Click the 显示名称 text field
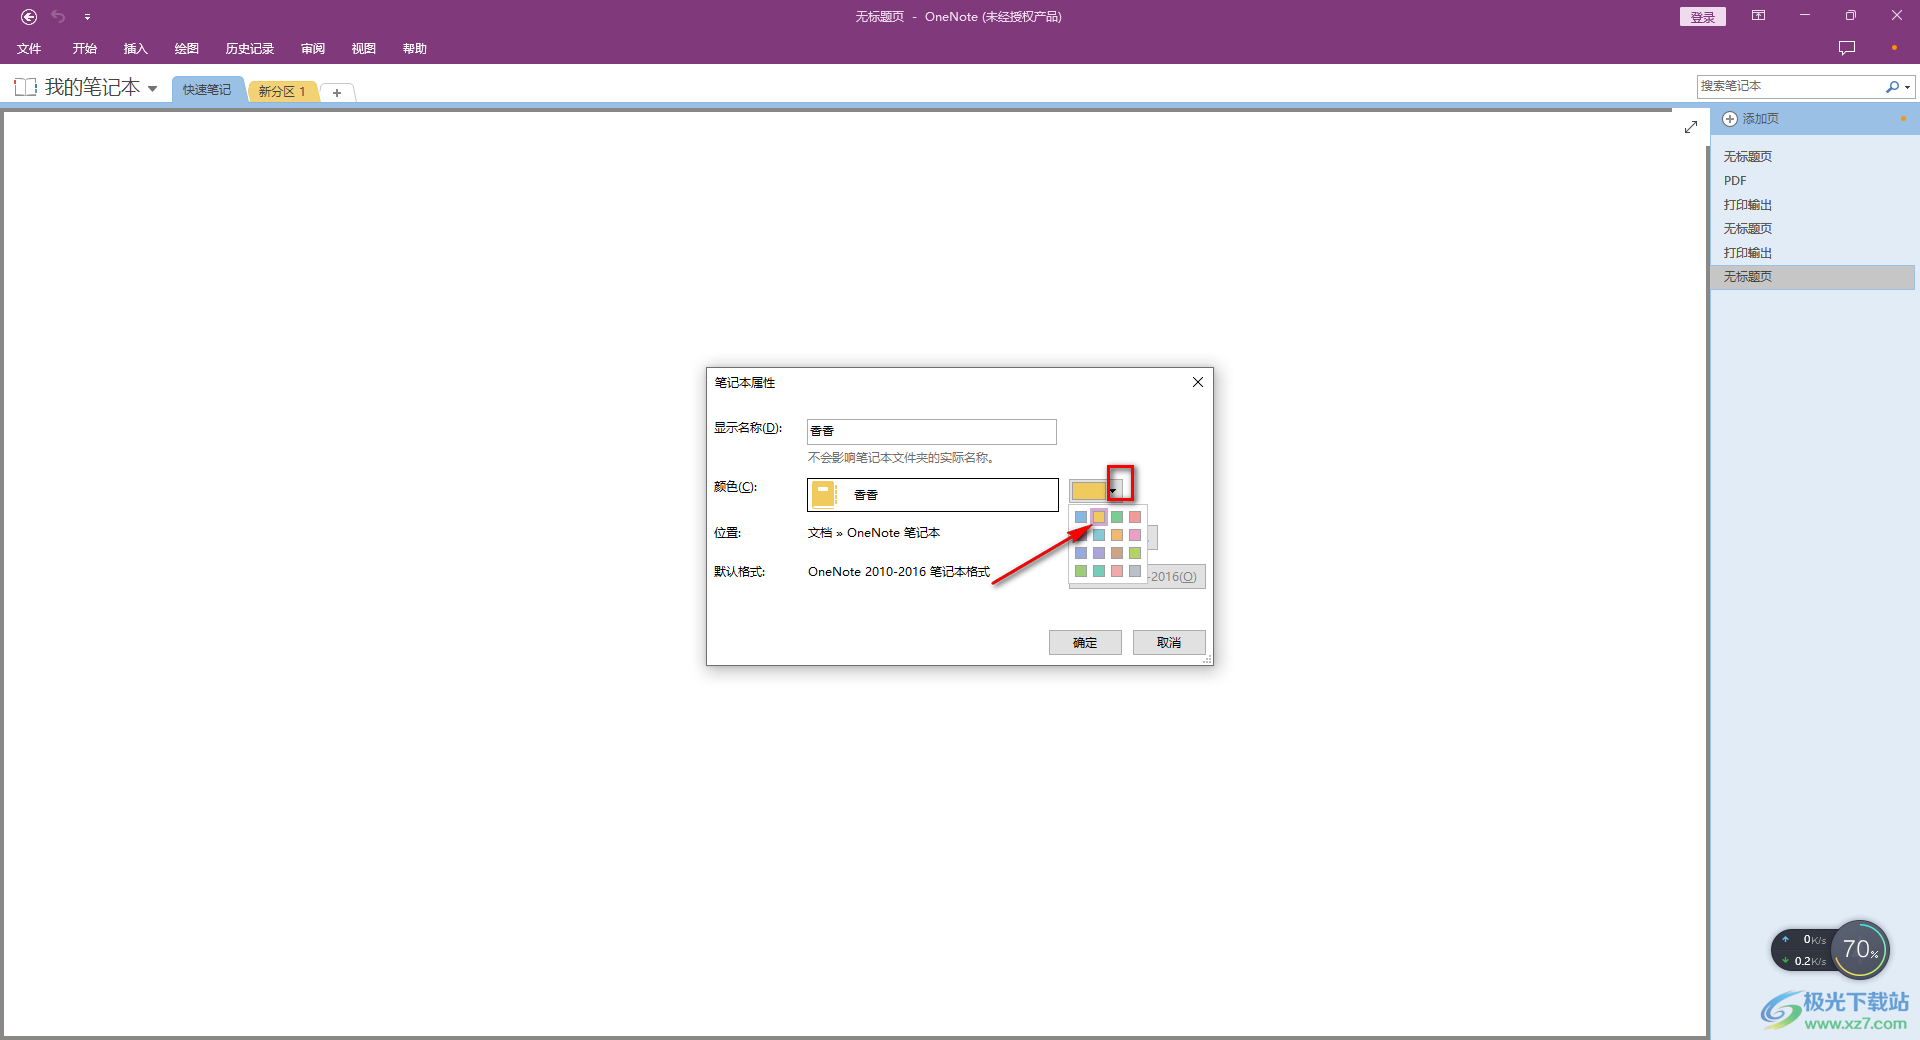This screenshot has height=1040, width=1920. tap(931, 431)
